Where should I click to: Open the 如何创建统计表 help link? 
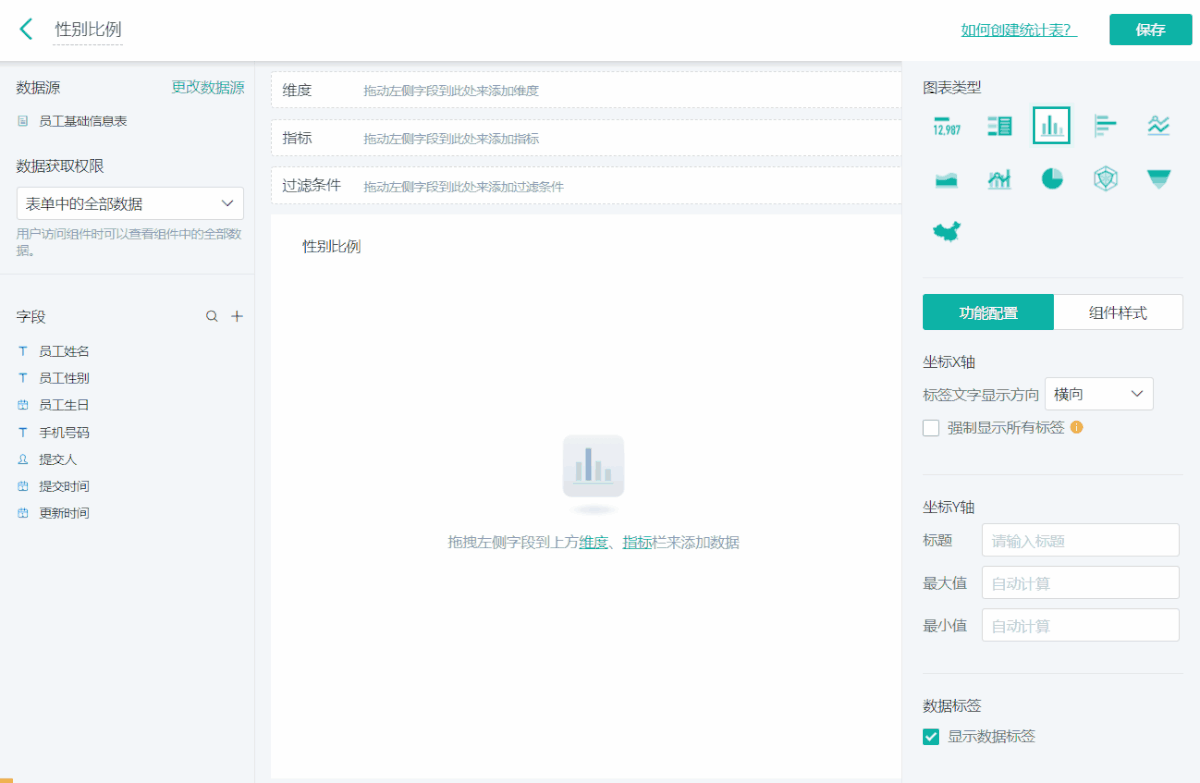(1018, 30)
